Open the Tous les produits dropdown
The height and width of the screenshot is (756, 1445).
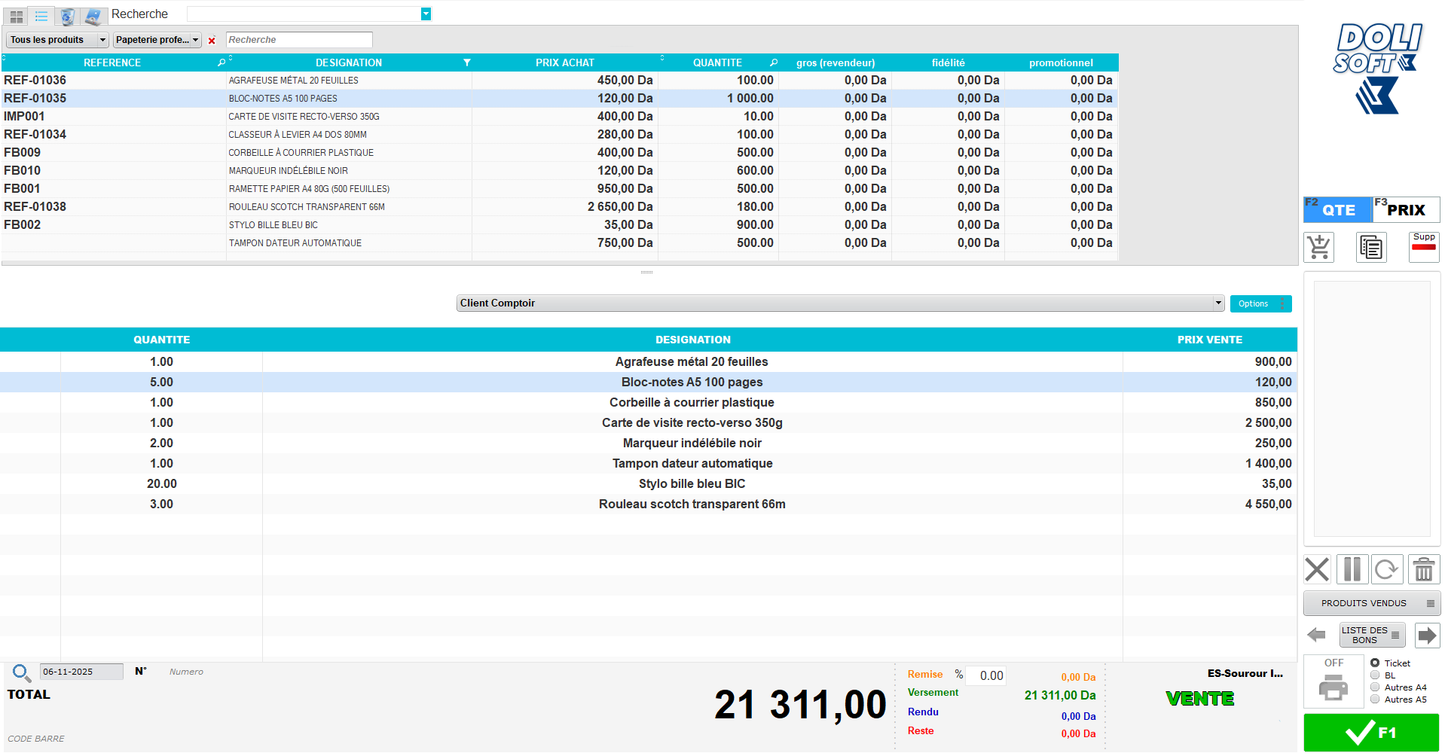click(55, 39)
